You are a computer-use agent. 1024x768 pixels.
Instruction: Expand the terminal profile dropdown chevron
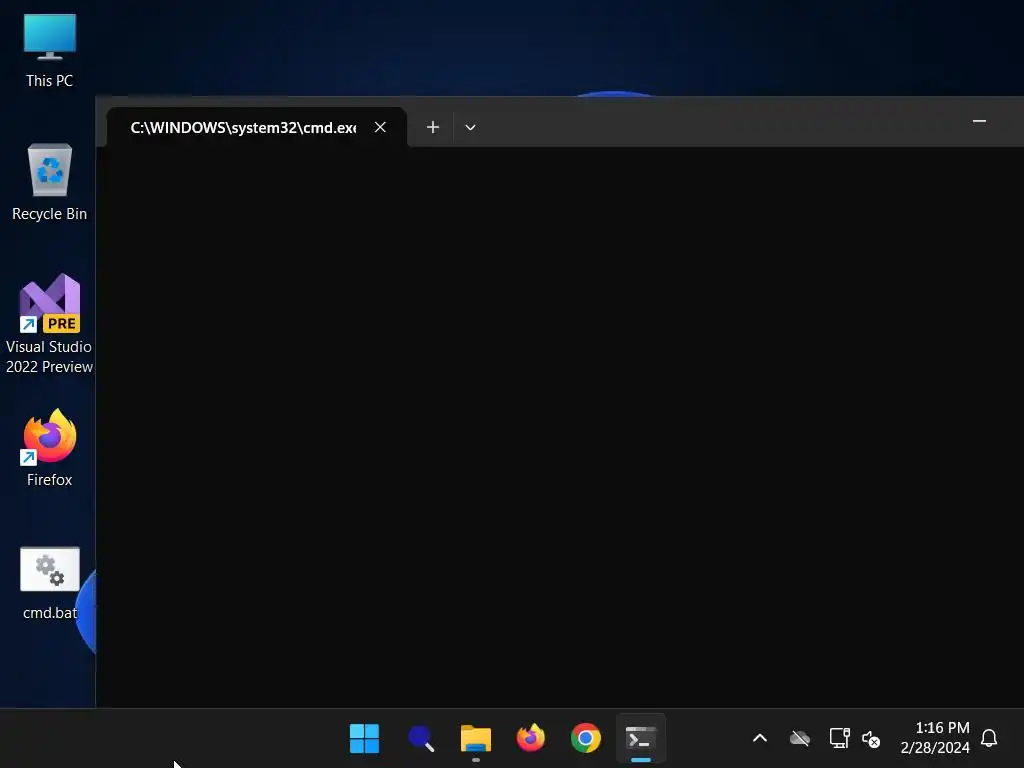tap(470, 127)
